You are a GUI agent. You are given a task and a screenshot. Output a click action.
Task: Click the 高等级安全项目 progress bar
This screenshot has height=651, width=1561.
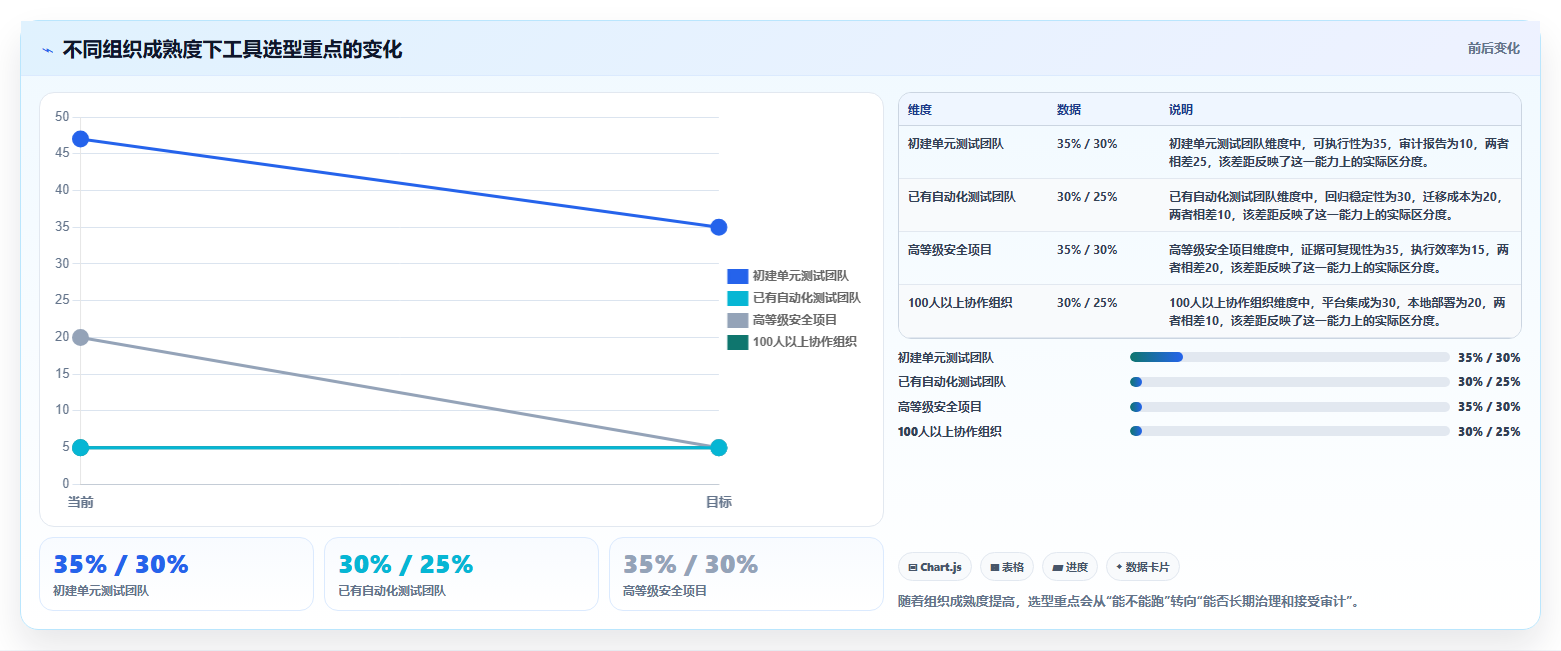[1289, 407]
